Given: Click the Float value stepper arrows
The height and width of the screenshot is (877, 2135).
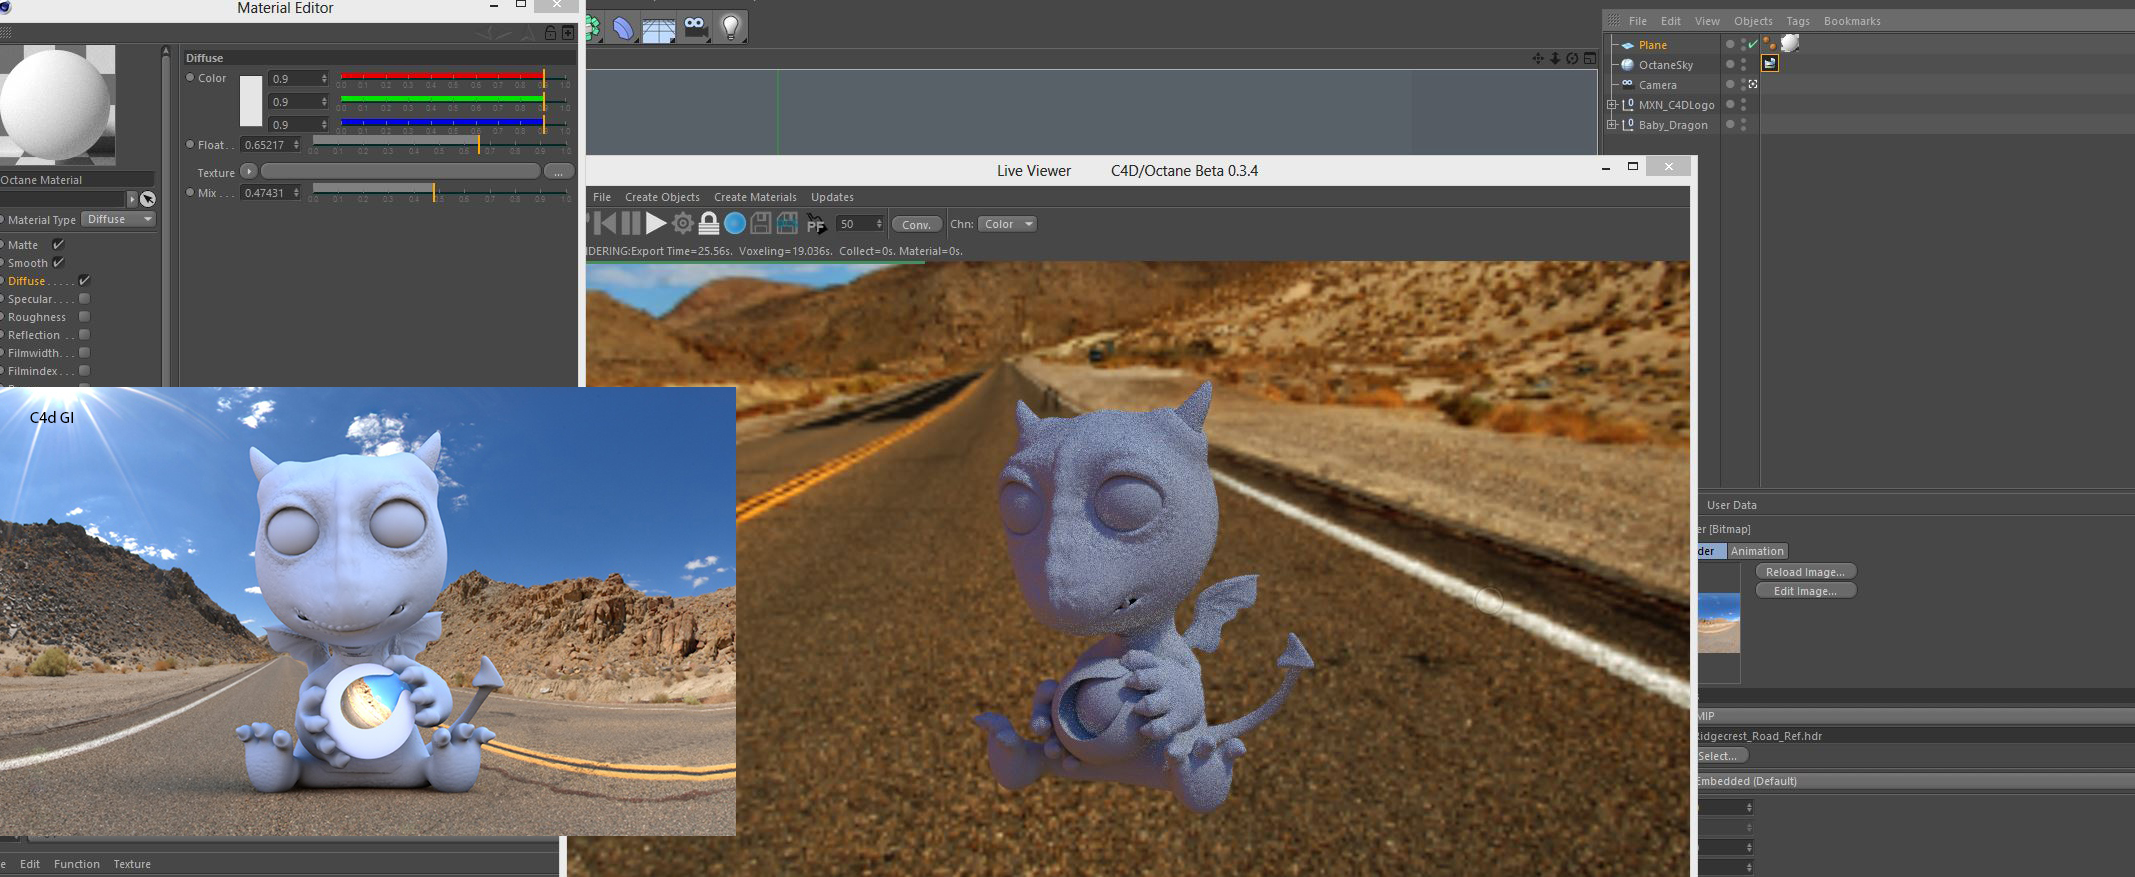Looking at the screenshot, I should (x=296, y=145).
